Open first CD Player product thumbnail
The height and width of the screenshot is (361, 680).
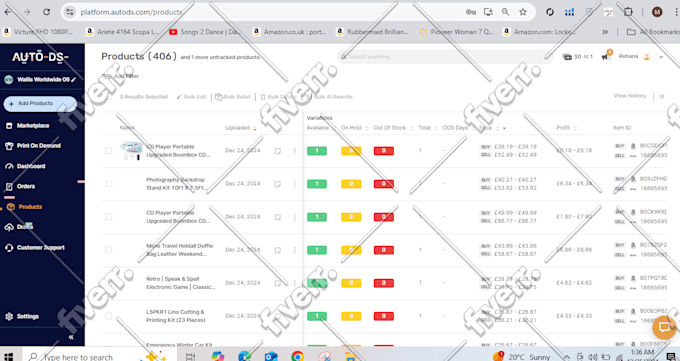pyautogui.click(x=131, y=151)
